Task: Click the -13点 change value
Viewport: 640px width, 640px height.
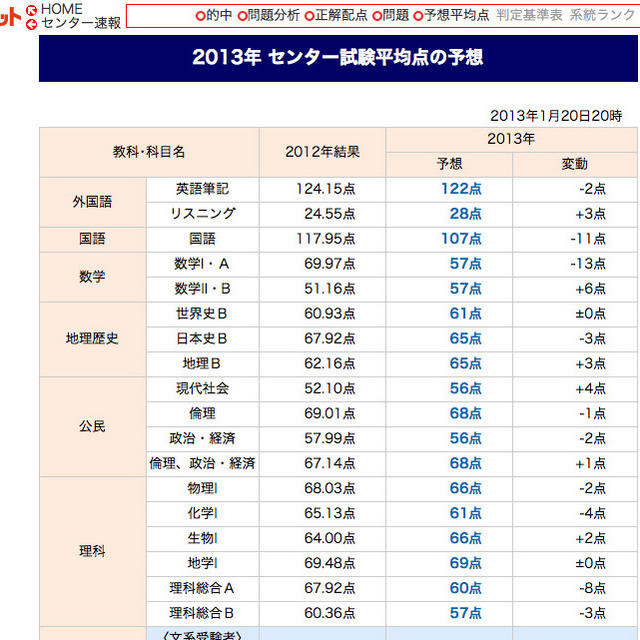Action: 588,264
